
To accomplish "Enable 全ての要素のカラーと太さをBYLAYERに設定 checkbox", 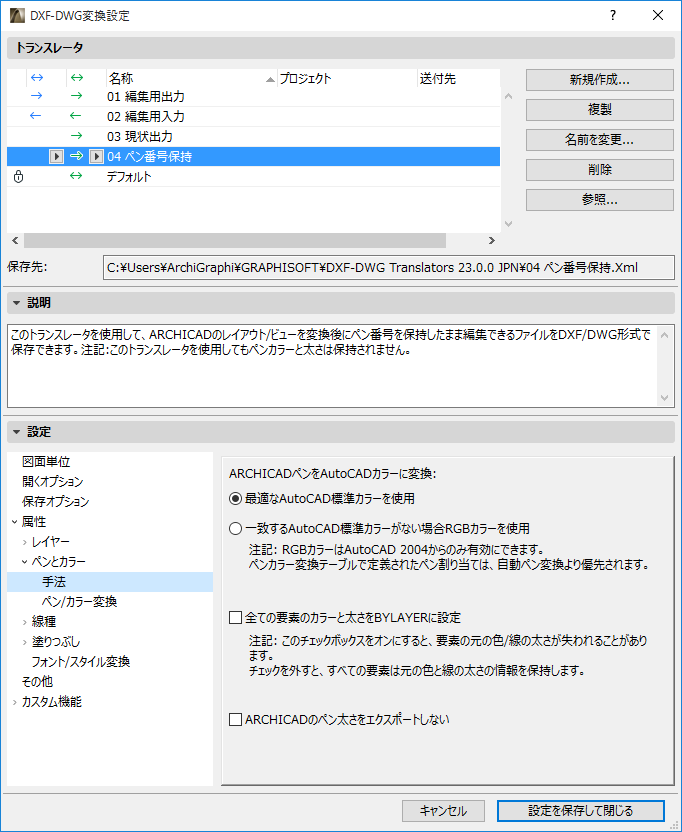I will tap(235, 618).
